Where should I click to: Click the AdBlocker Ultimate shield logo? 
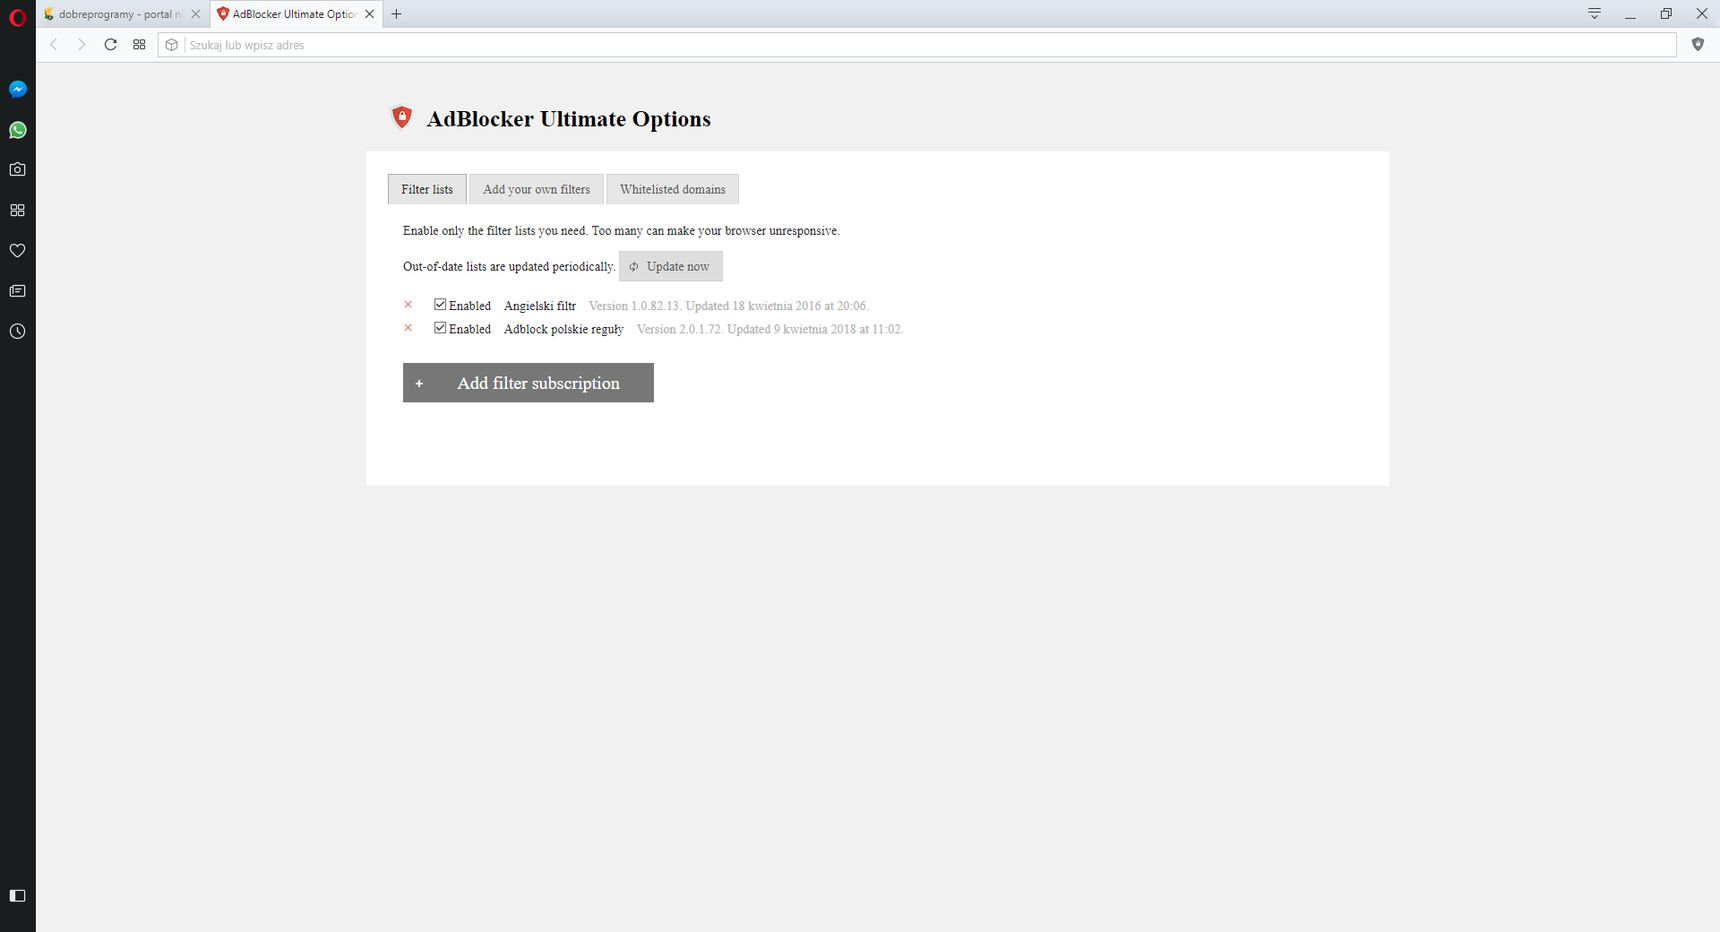401,118
